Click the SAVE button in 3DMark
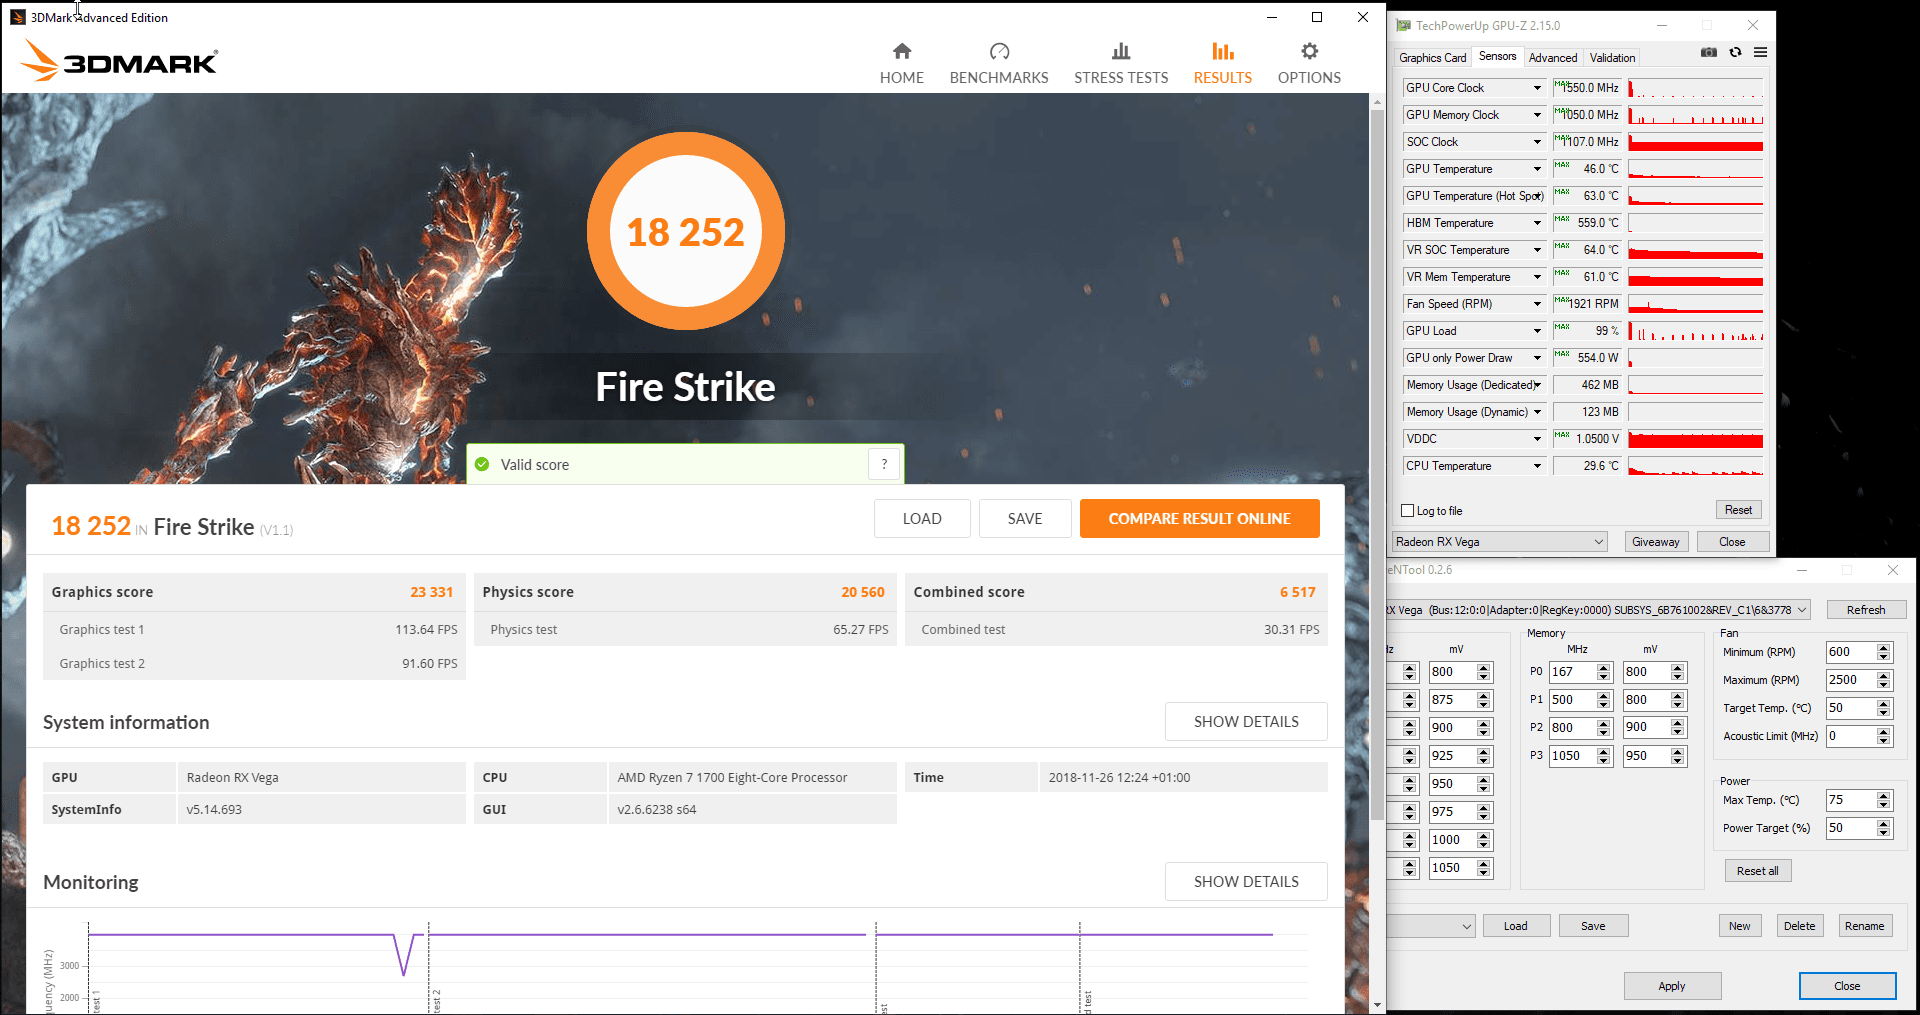 pos(1025,519)
